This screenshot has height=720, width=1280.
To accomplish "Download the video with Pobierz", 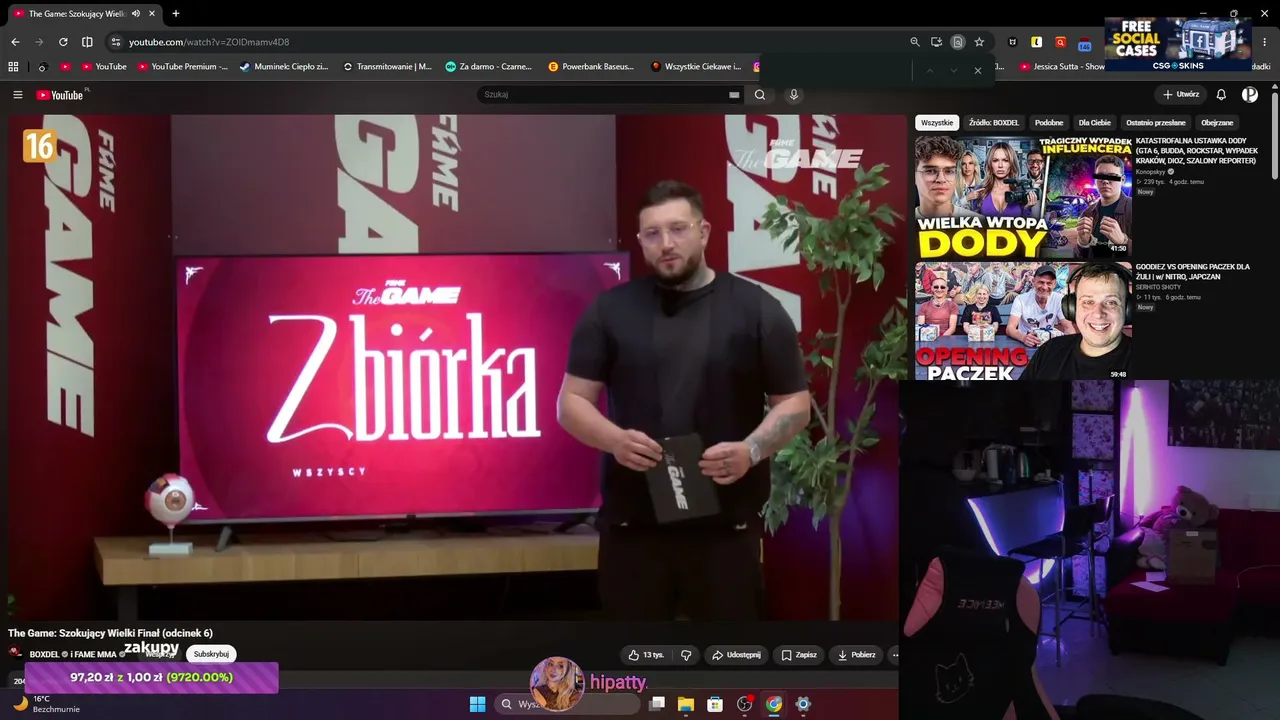I will tap(857, 655).
